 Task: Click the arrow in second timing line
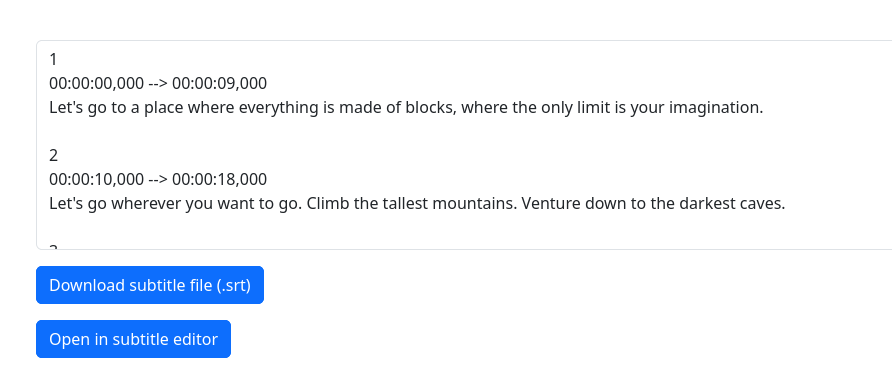pyautogui.click(x=158, y=180)
